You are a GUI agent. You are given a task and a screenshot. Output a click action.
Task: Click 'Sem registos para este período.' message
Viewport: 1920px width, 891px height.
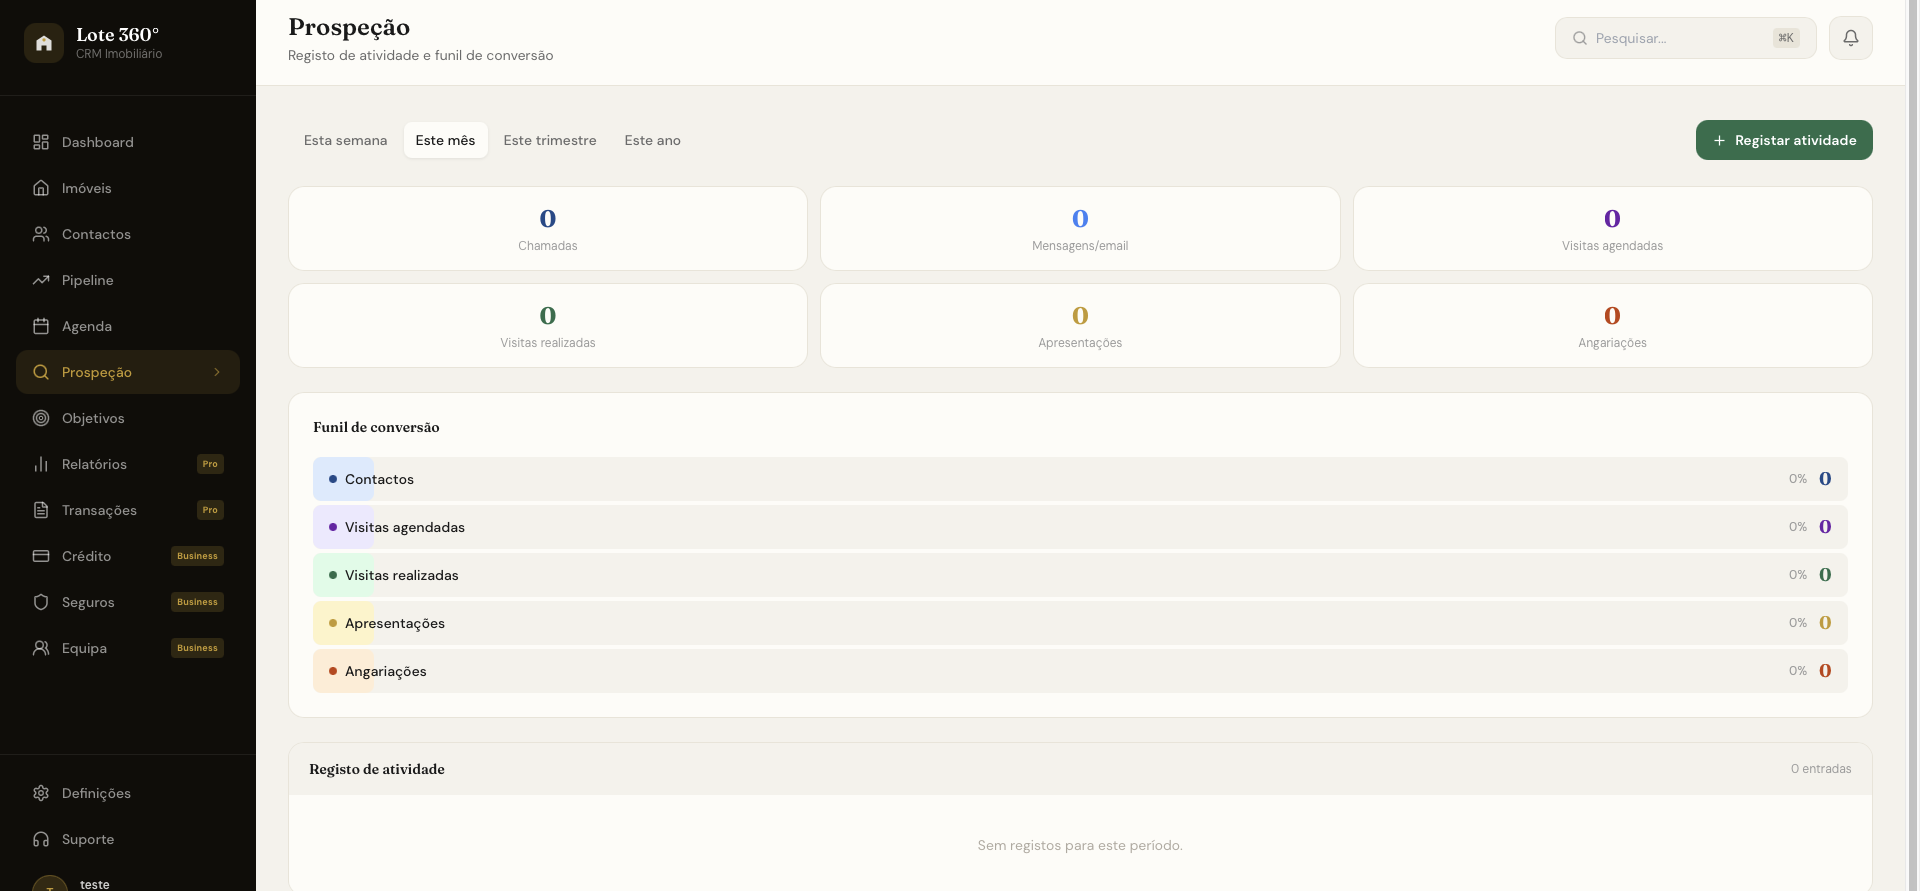pos(1080,845)
